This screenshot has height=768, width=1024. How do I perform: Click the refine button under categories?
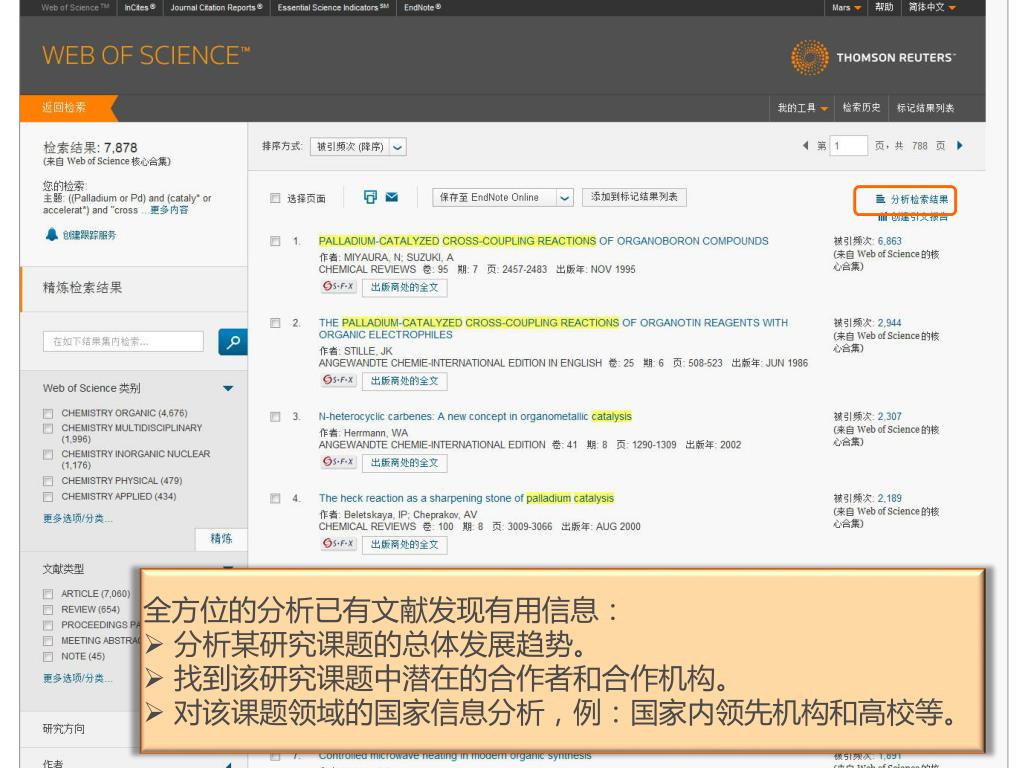click(221, 539)
